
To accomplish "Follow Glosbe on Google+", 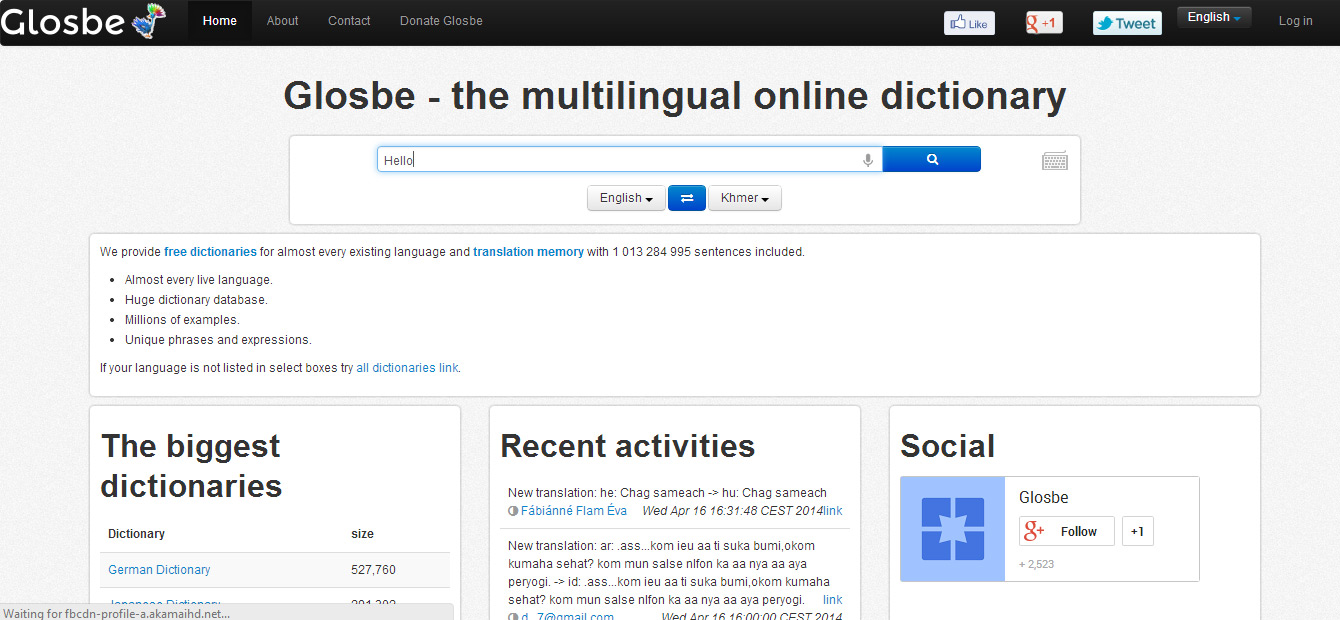I will [x=1066, y=531].
